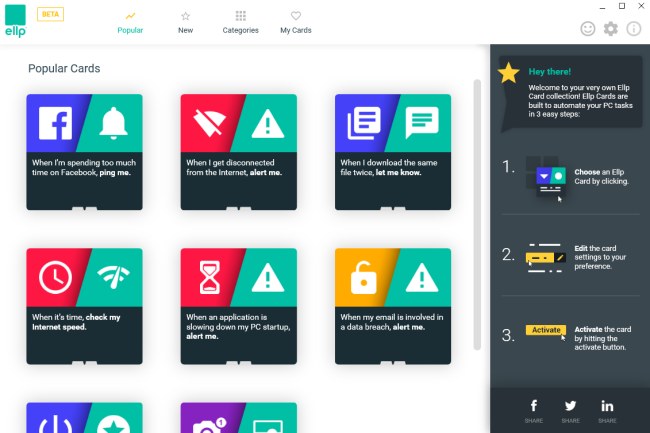Click the BETA badge

pos(50,15)
